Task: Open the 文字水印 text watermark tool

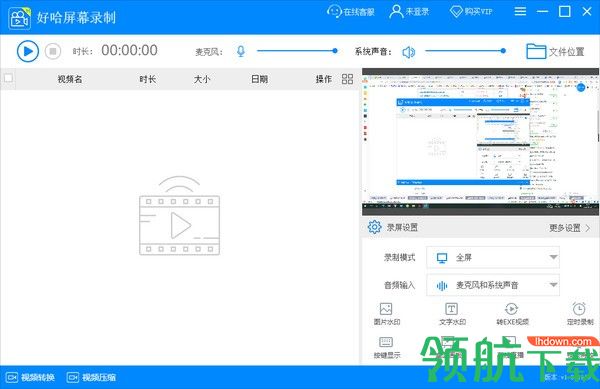Action: coord(452,314)
